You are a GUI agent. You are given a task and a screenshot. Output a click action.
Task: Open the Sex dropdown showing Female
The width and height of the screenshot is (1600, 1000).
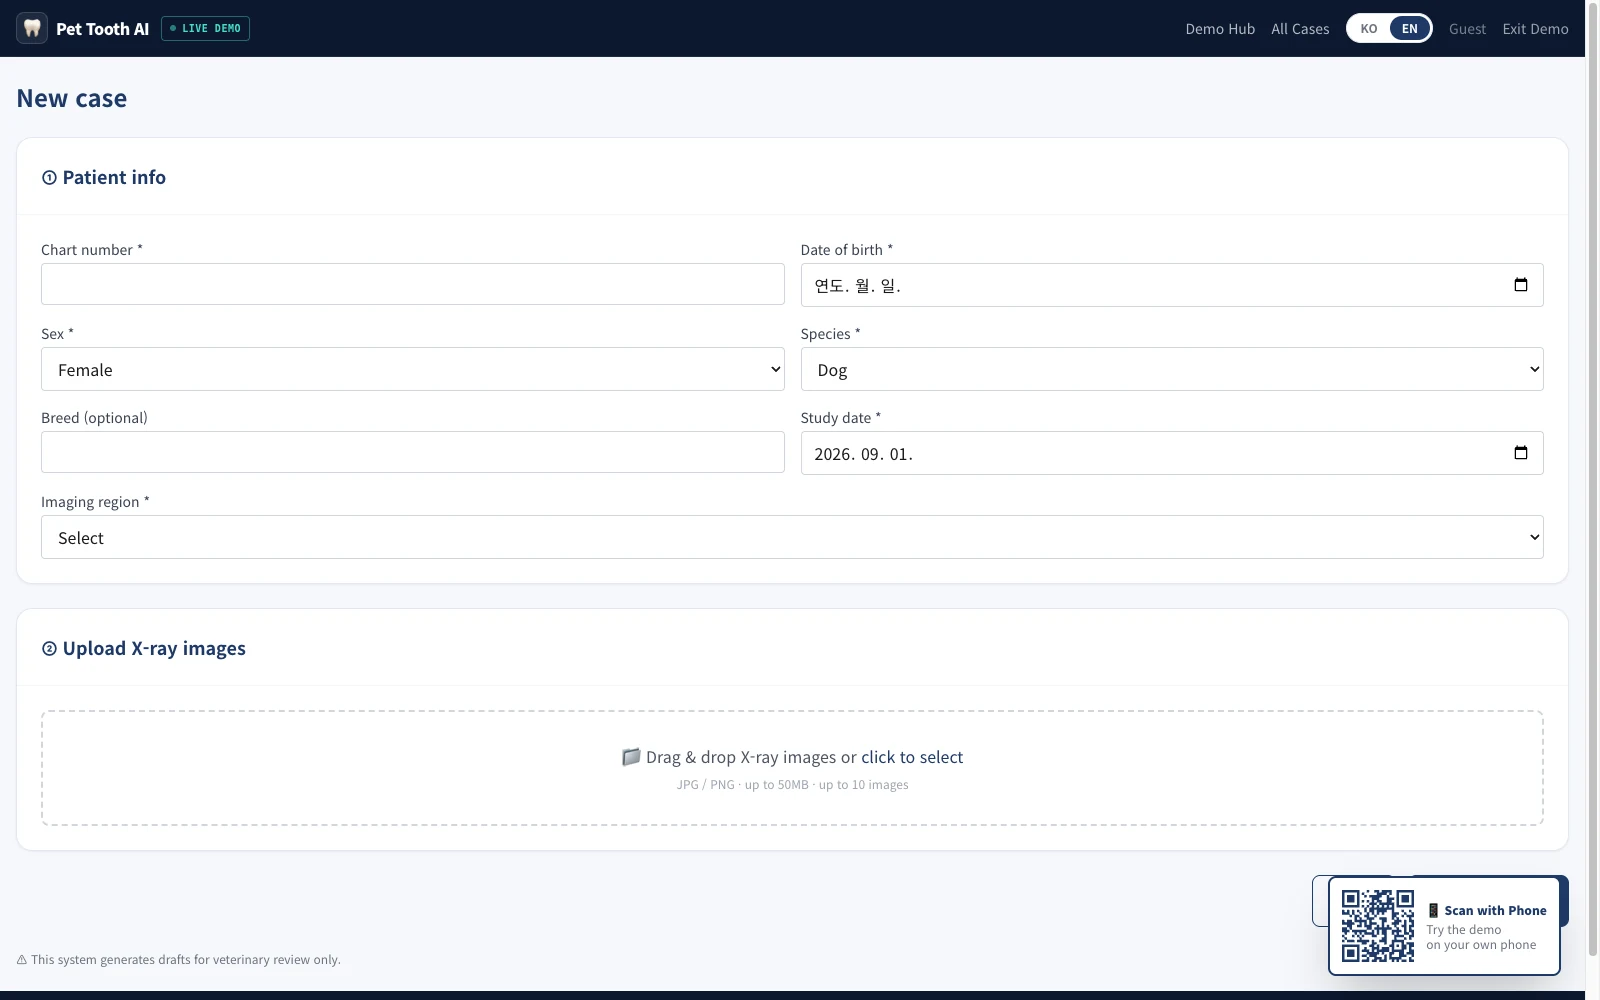[412, 369]
